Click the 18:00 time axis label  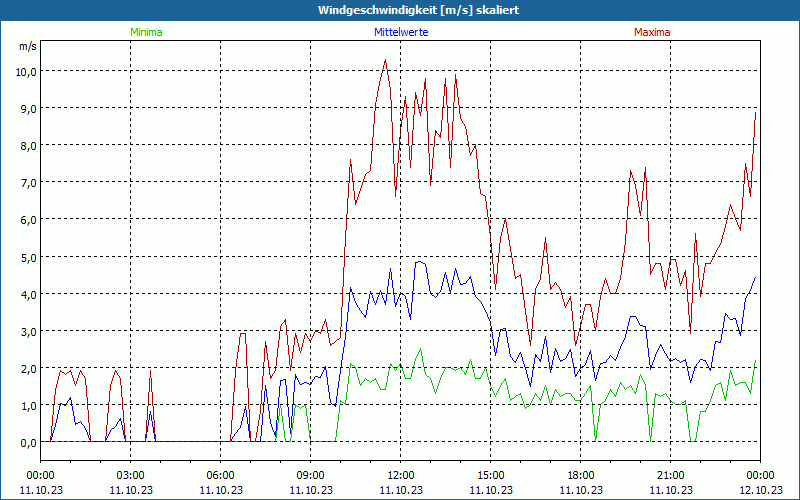(581, 476)
